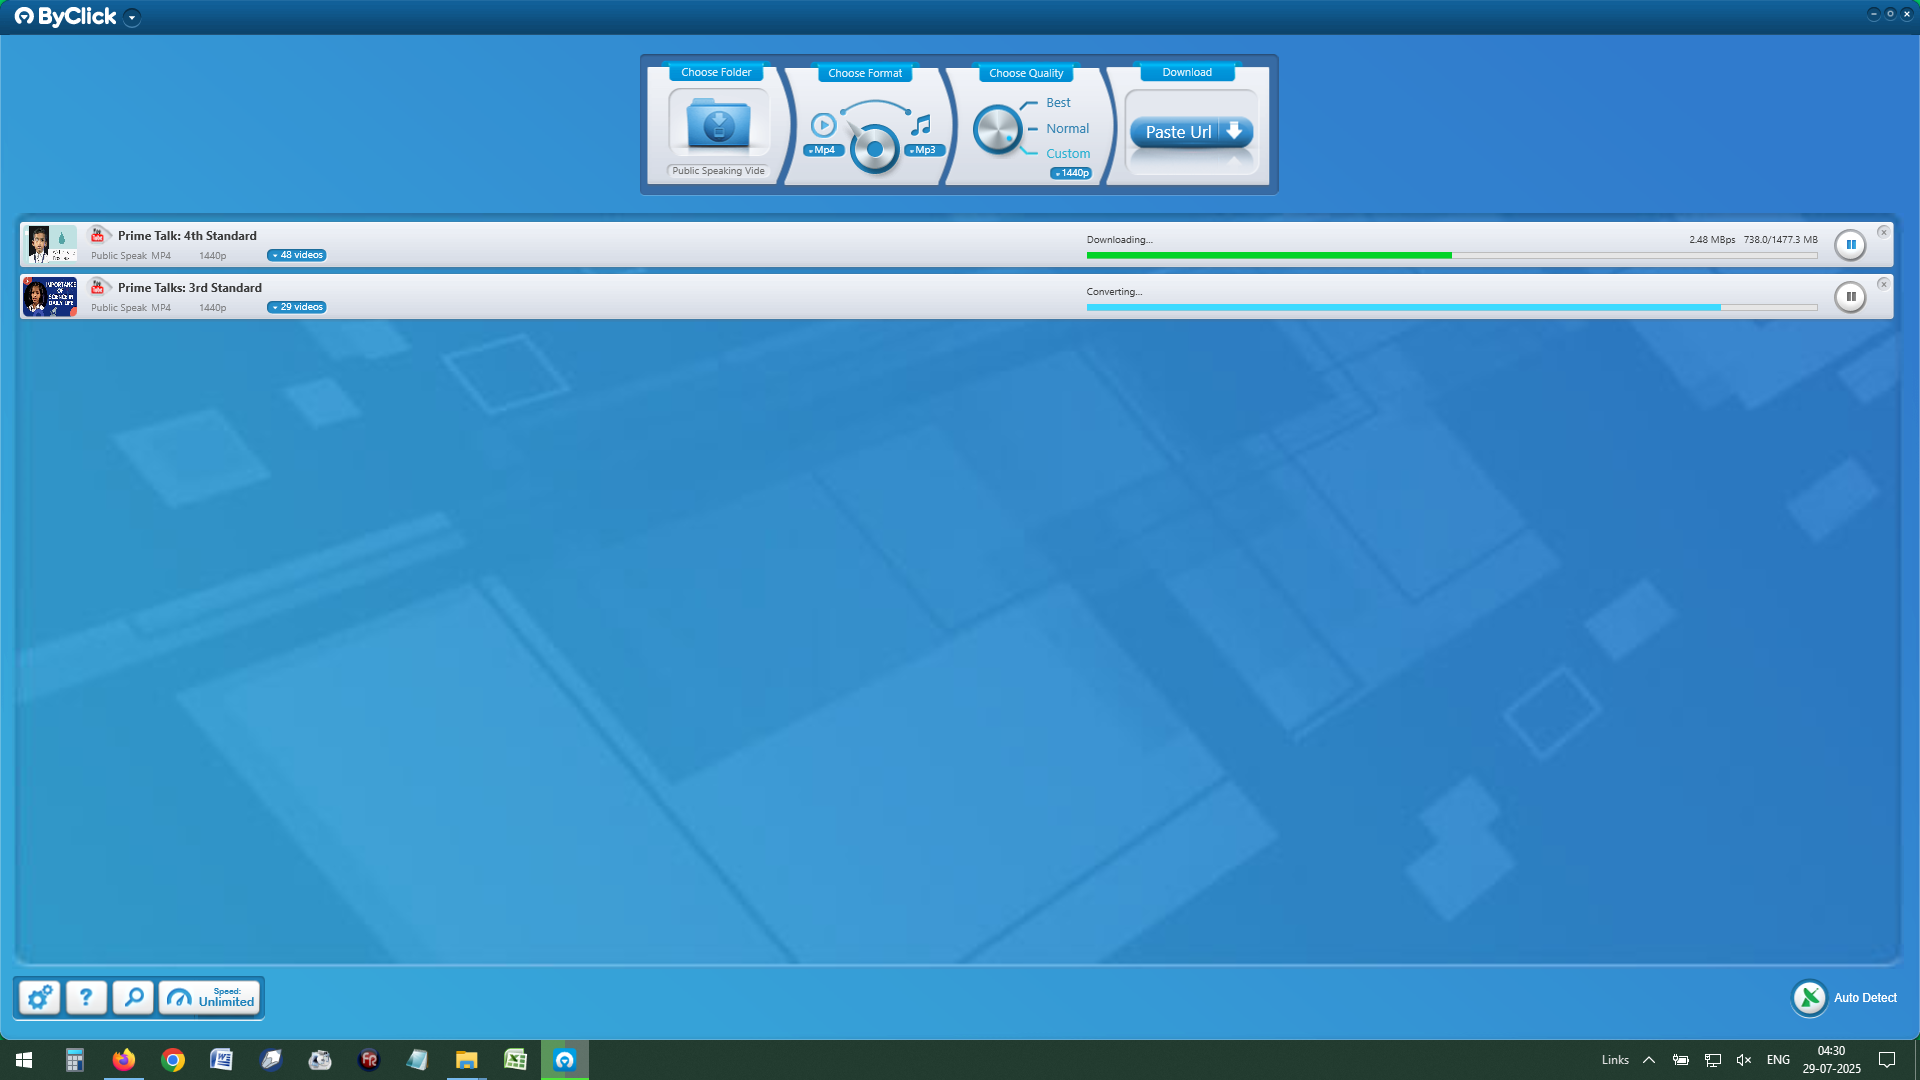This screenshot has width=1920, height=1080.
Task: Remove the Prime Talk 4th Standard item
Action: (1883, 232)
